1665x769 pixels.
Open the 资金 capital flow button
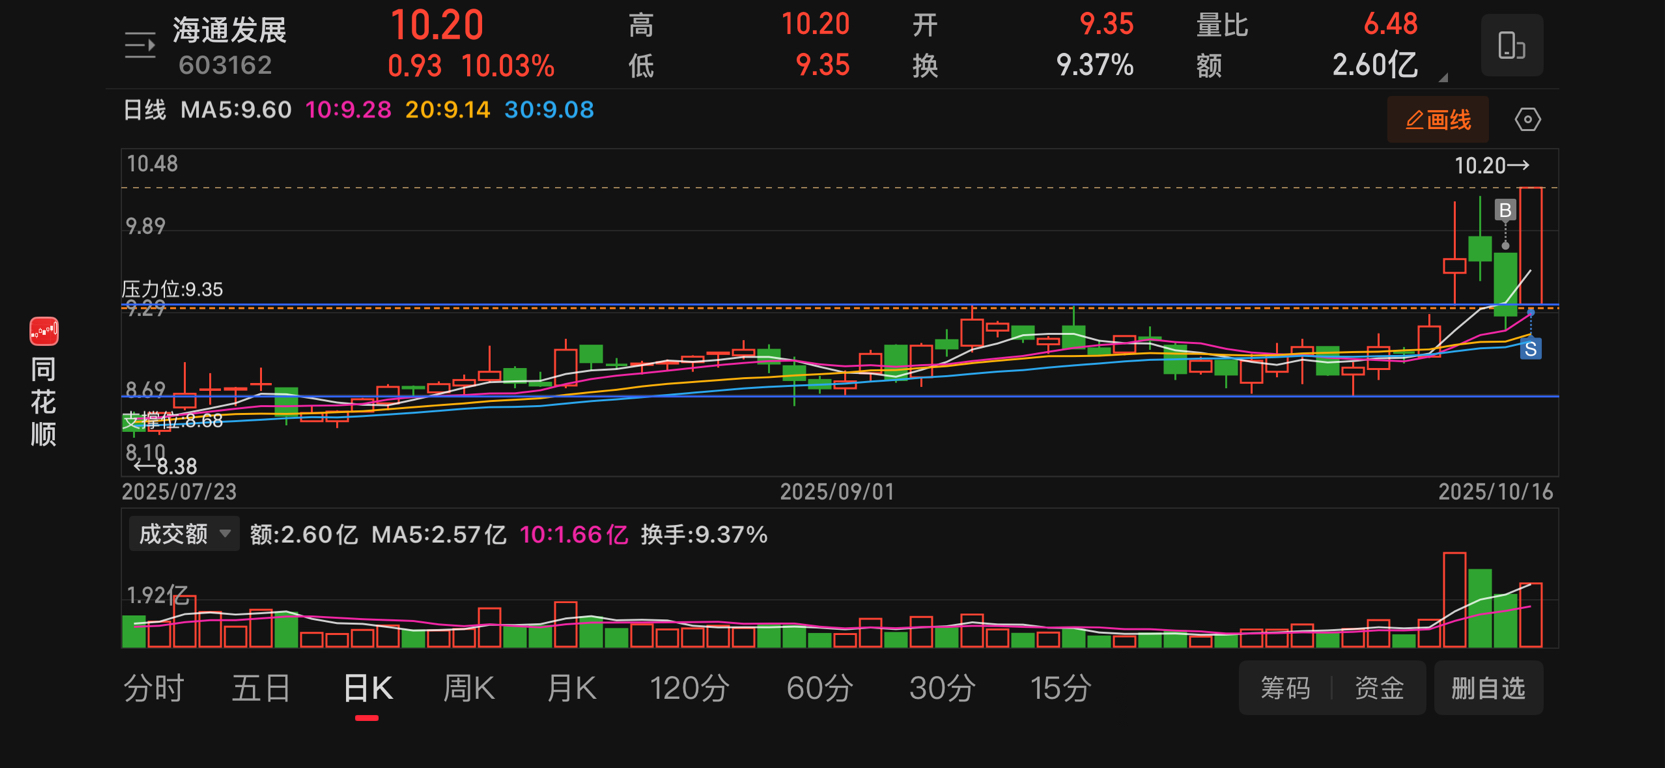pos(1379,688)
